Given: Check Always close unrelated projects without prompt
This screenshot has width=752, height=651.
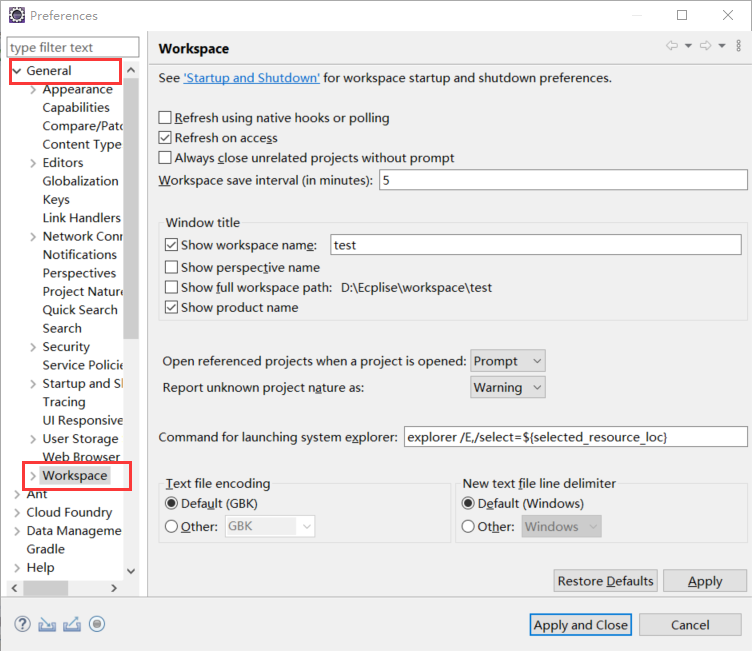Looking at the screenshot, I should pos(165,158).
